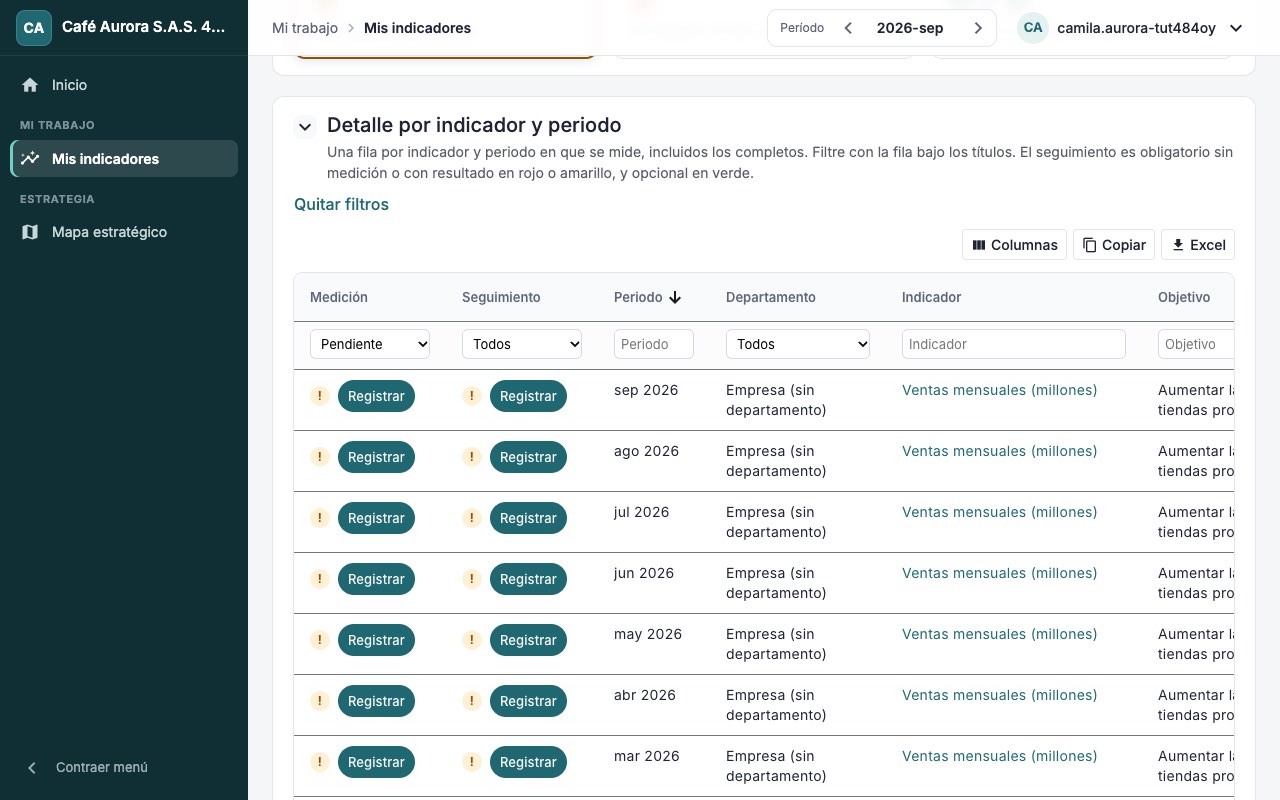Click the Medición column header

339,297
